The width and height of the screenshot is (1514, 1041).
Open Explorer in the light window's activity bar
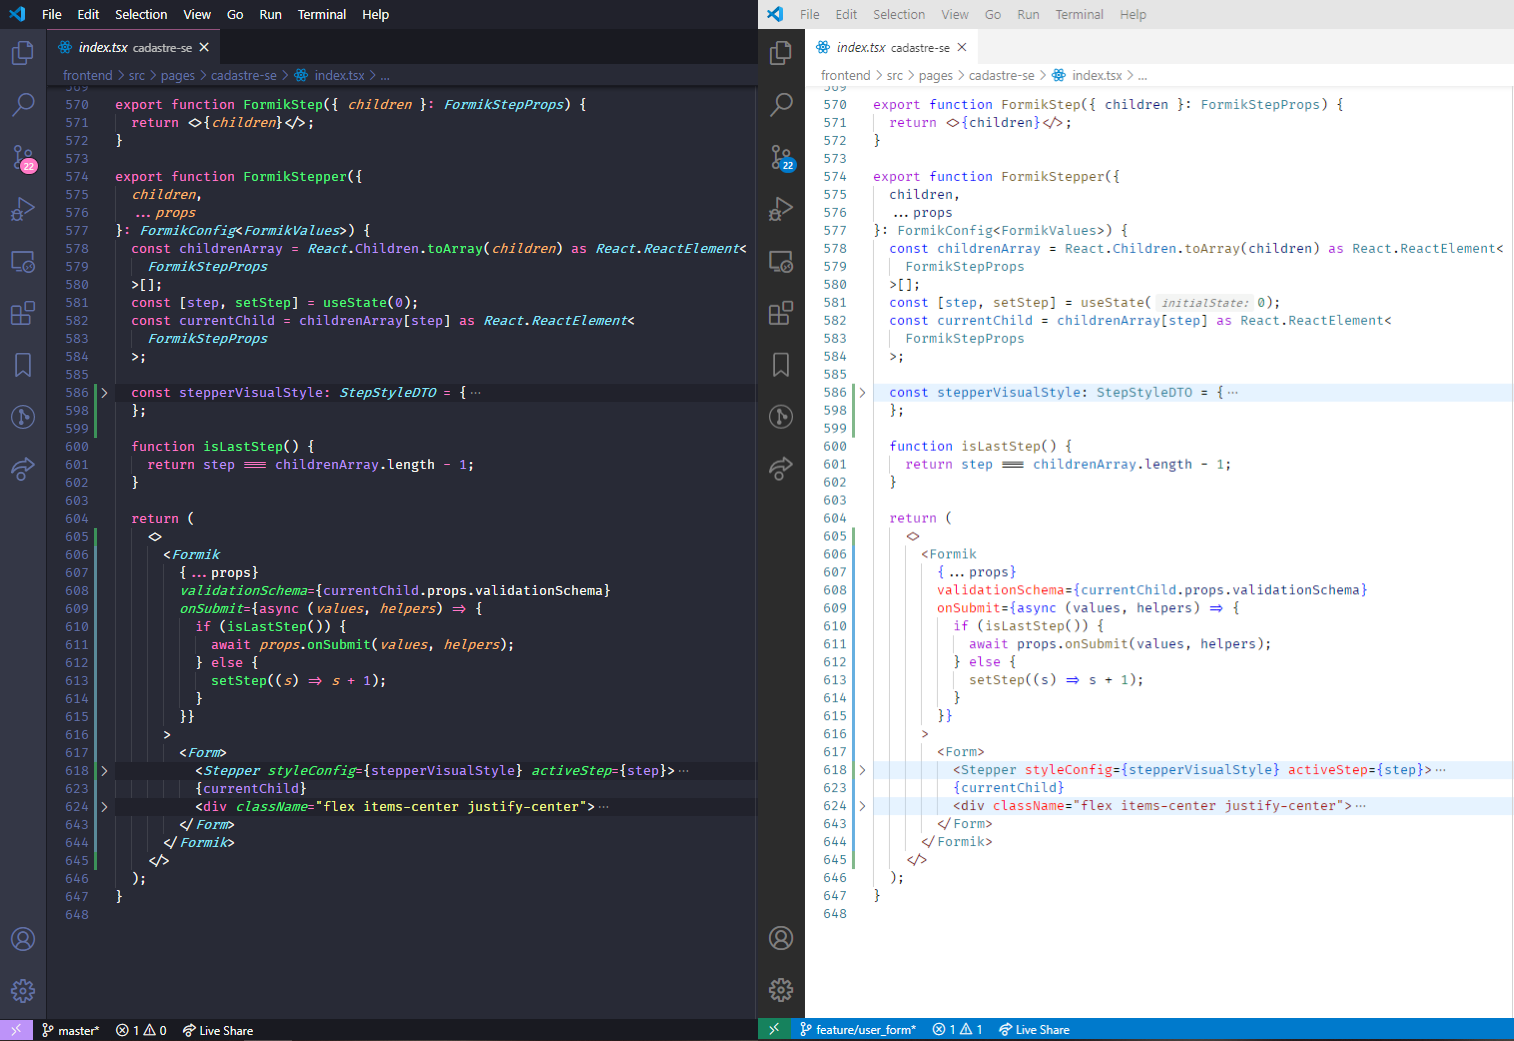(x=781, y=52)
